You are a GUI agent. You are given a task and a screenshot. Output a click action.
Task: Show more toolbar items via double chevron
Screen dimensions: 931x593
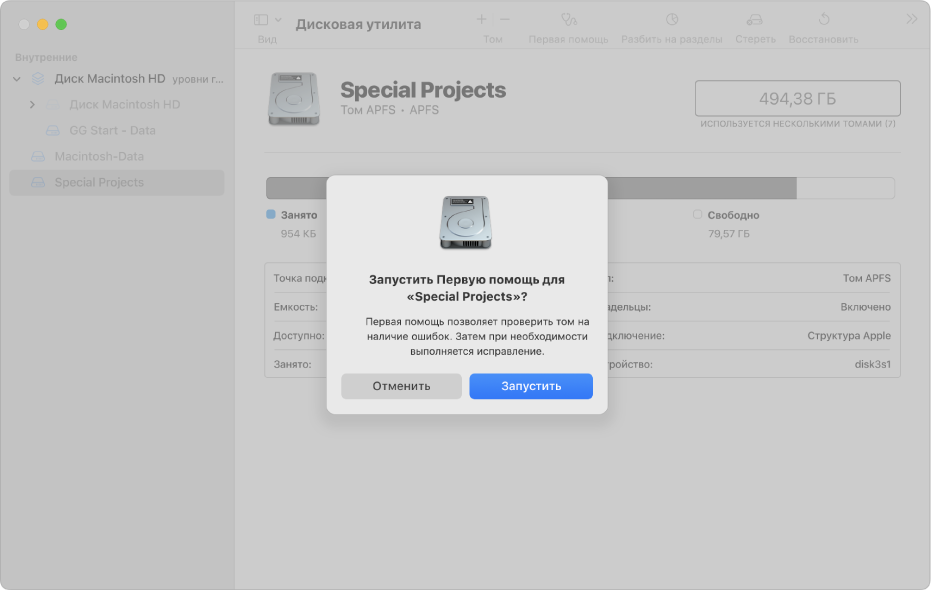tap(911, 19)
